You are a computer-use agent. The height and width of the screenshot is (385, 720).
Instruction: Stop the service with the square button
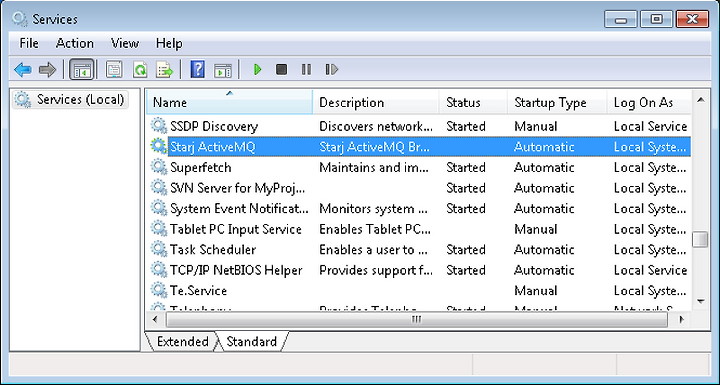(281, 70)
